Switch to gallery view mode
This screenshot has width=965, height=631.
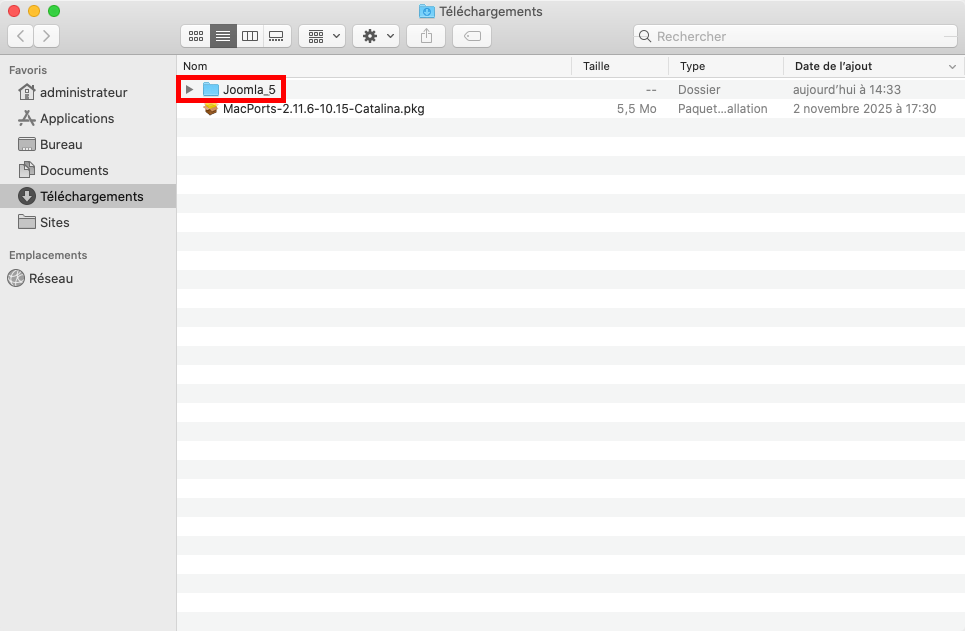coord(277,36)
